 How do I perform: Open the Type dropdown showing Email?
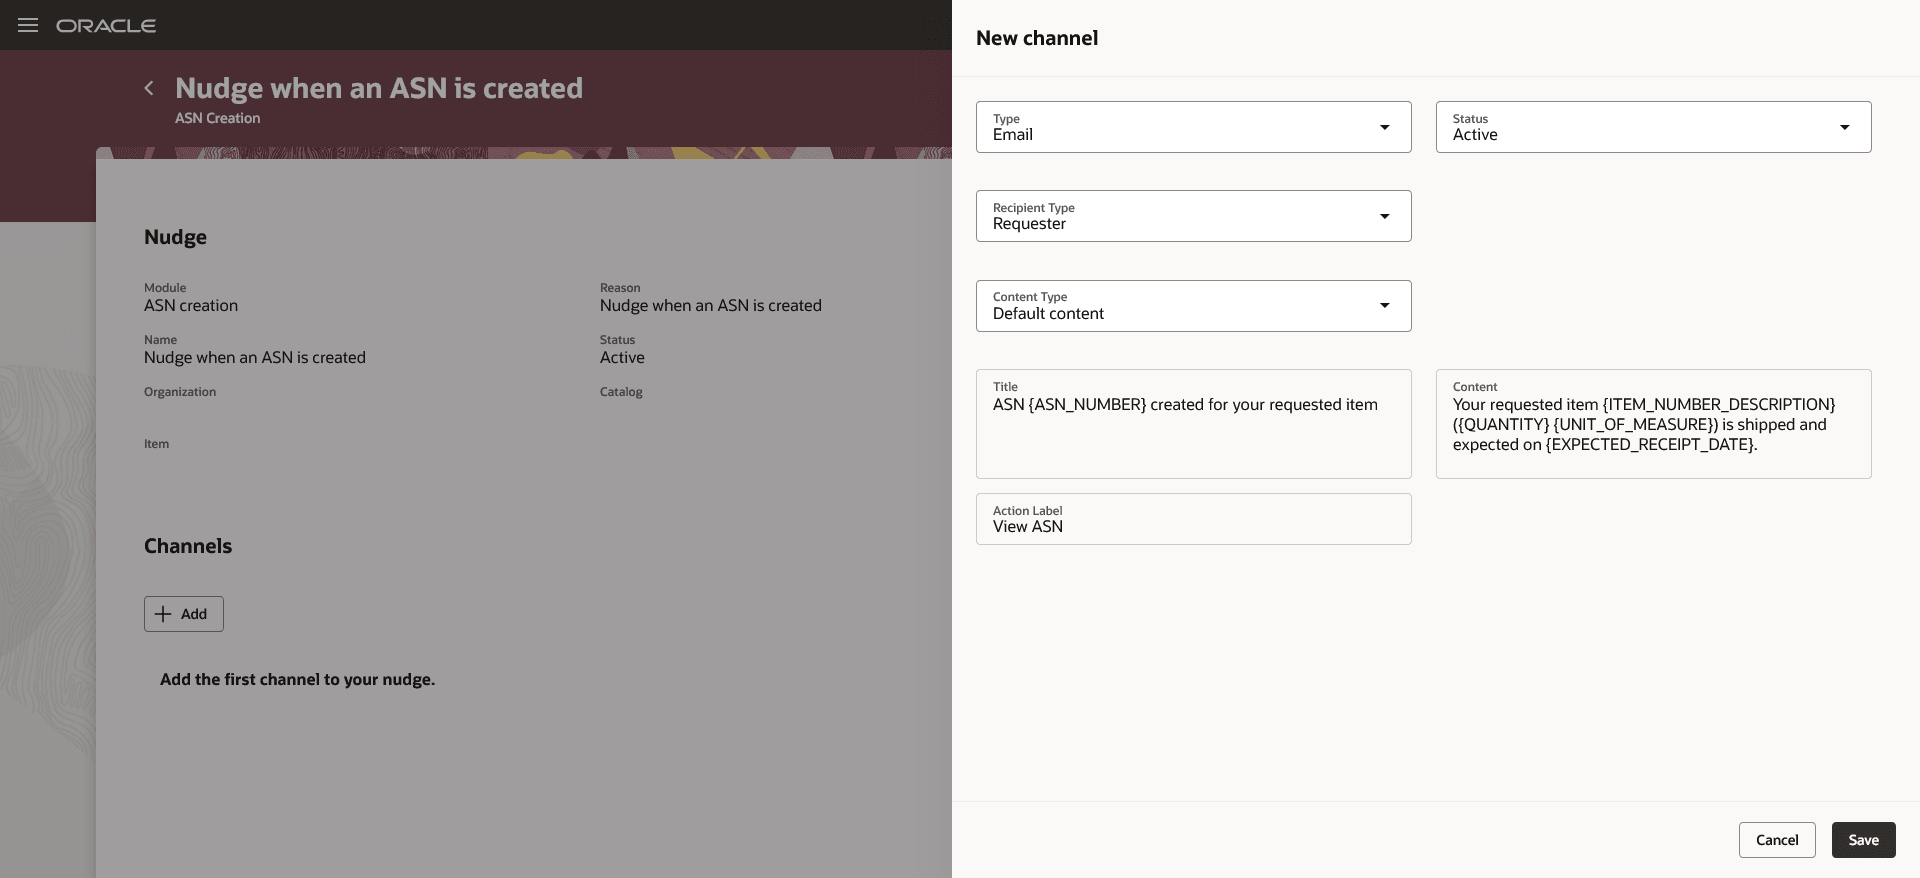tap(1193, 127)
